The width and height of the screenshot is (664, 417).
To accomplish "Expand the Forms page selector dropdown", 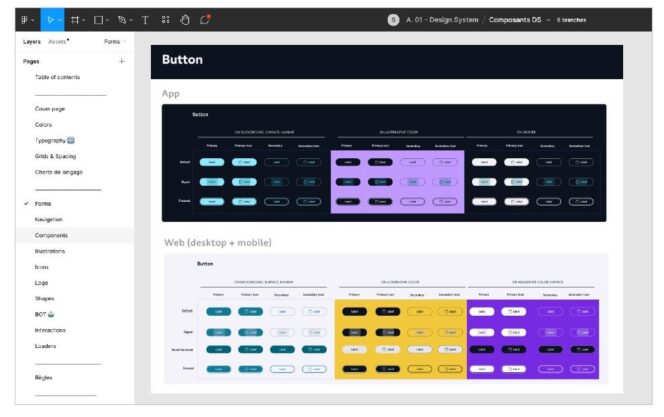I will point(113,42).
